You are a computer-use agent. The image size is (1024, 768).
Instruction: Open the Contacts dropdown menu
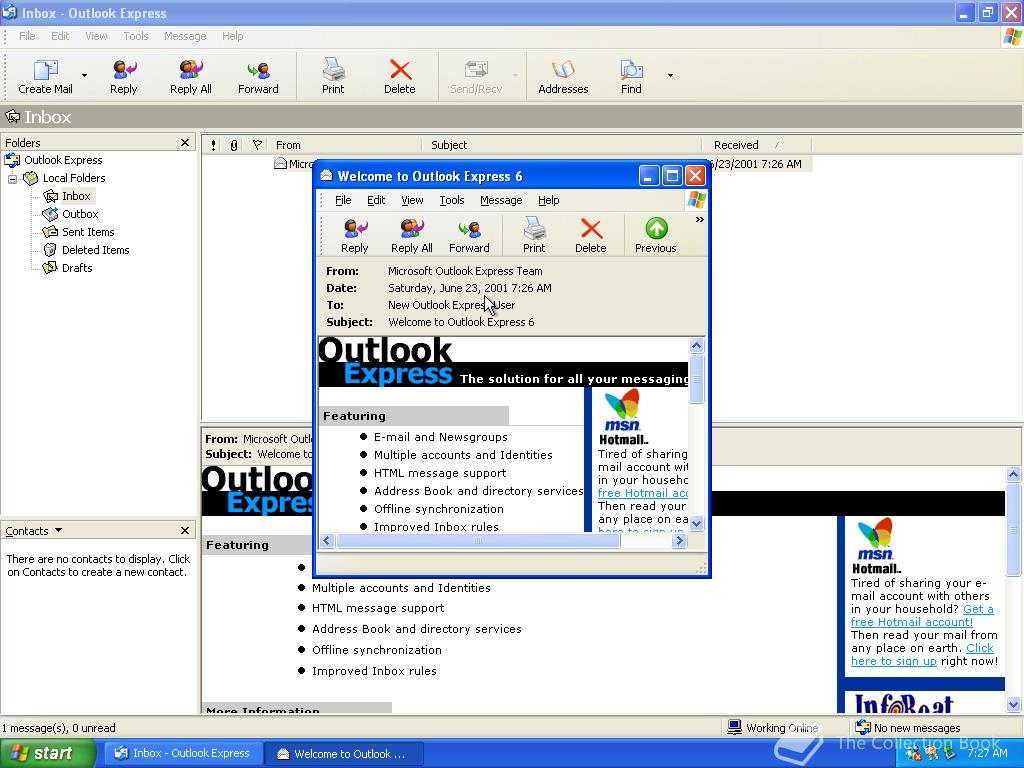click(33, 531)
